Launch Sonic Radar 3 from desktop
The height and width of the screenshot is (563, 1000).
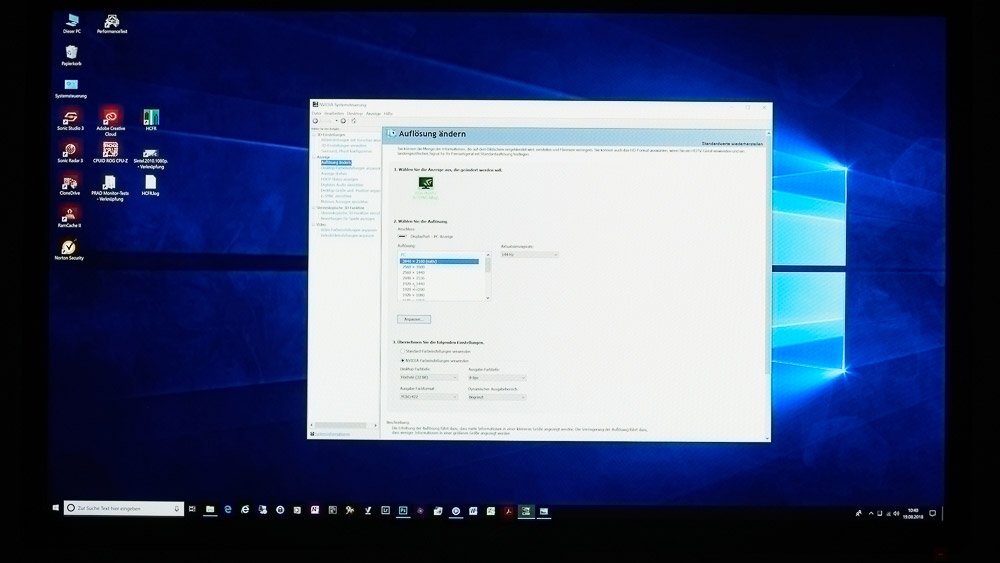pyautogui.click(x=70, y=152)
